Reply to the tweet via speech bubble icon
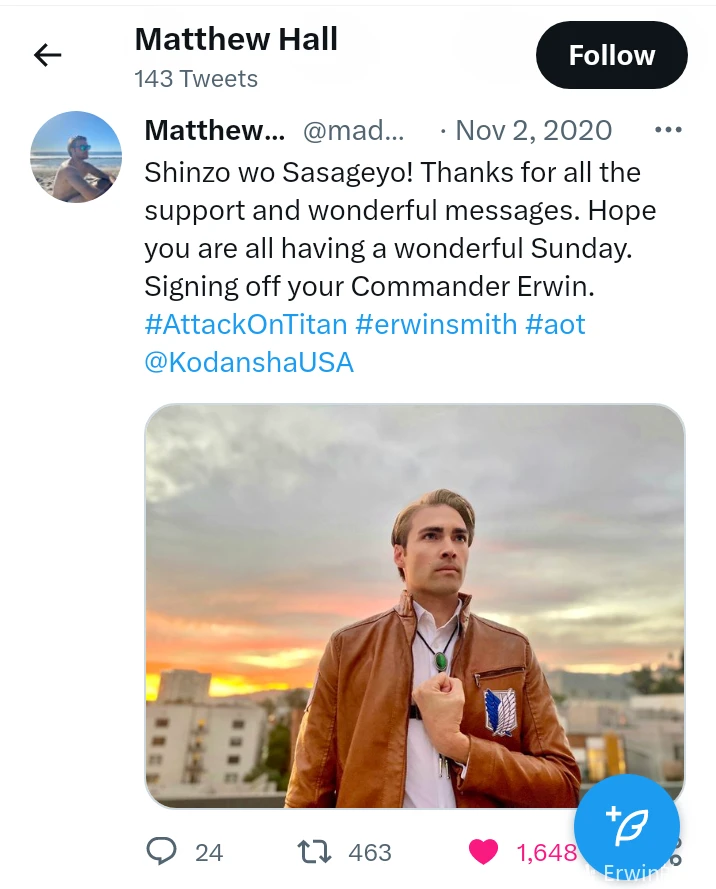Screen dimensions: 716x889 tap(162, 851)
